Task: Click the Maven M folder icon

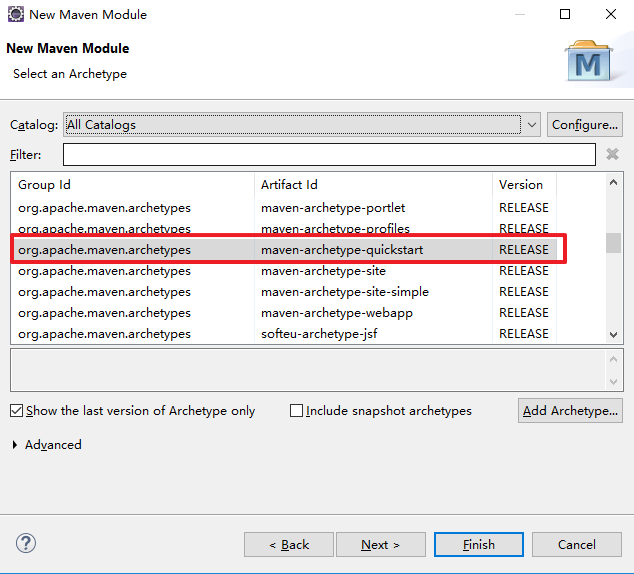Action: pos(588,61)
